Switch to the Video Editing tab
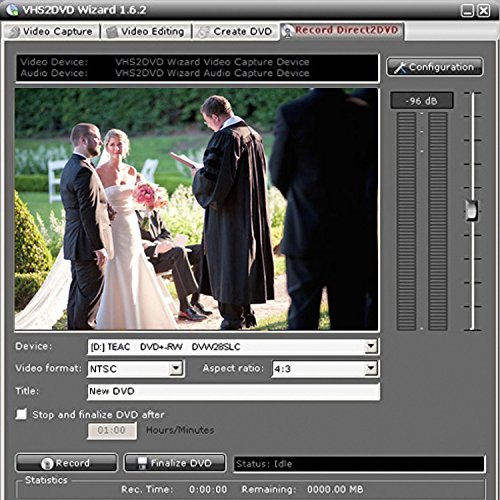Viewport: 500px width, 500px height. [146, 32]
